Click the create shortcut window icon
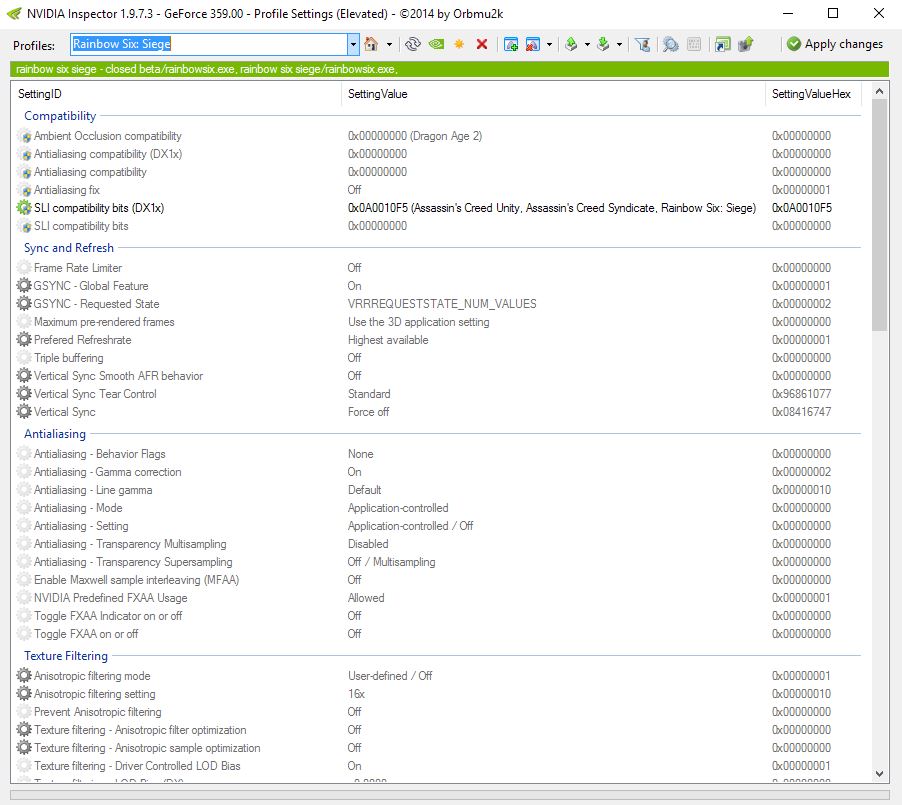The height and width of the screenshot is (805, 902). click(723, 44)
